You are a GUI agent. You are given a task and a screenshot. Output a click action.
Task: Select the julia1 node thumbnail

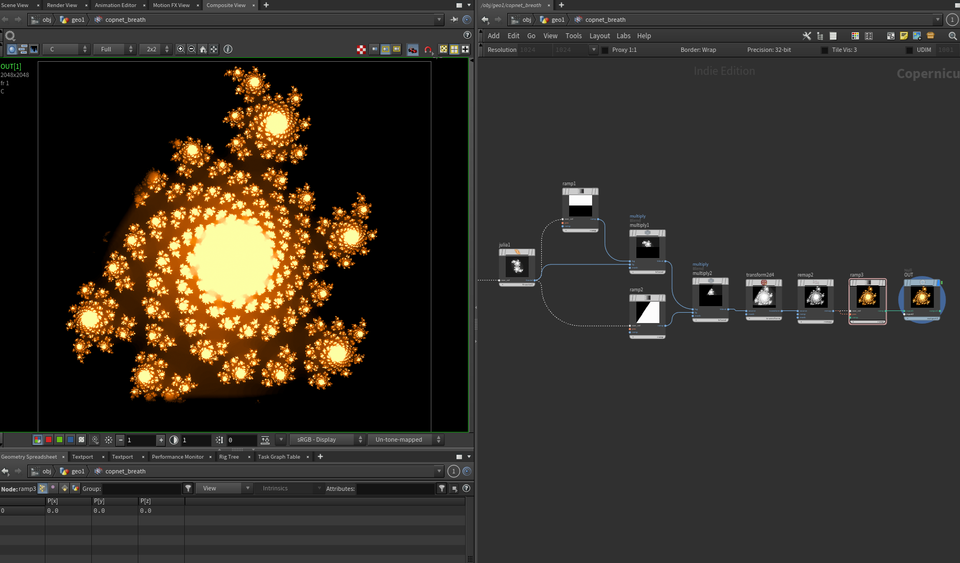pos(517,267)
